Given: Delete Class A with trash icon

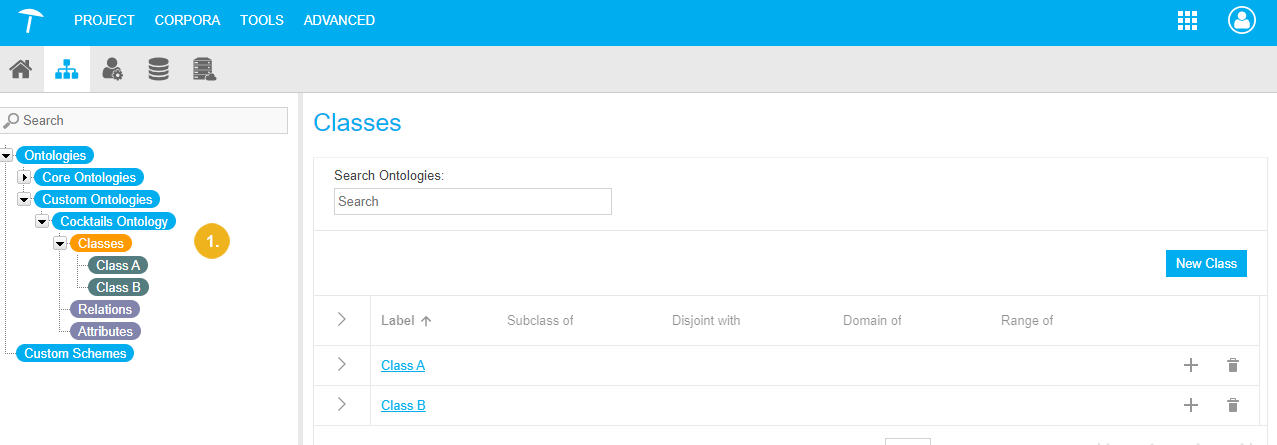Looking at the screenshot, I should pyautogui.click(x=1233, y=366).
